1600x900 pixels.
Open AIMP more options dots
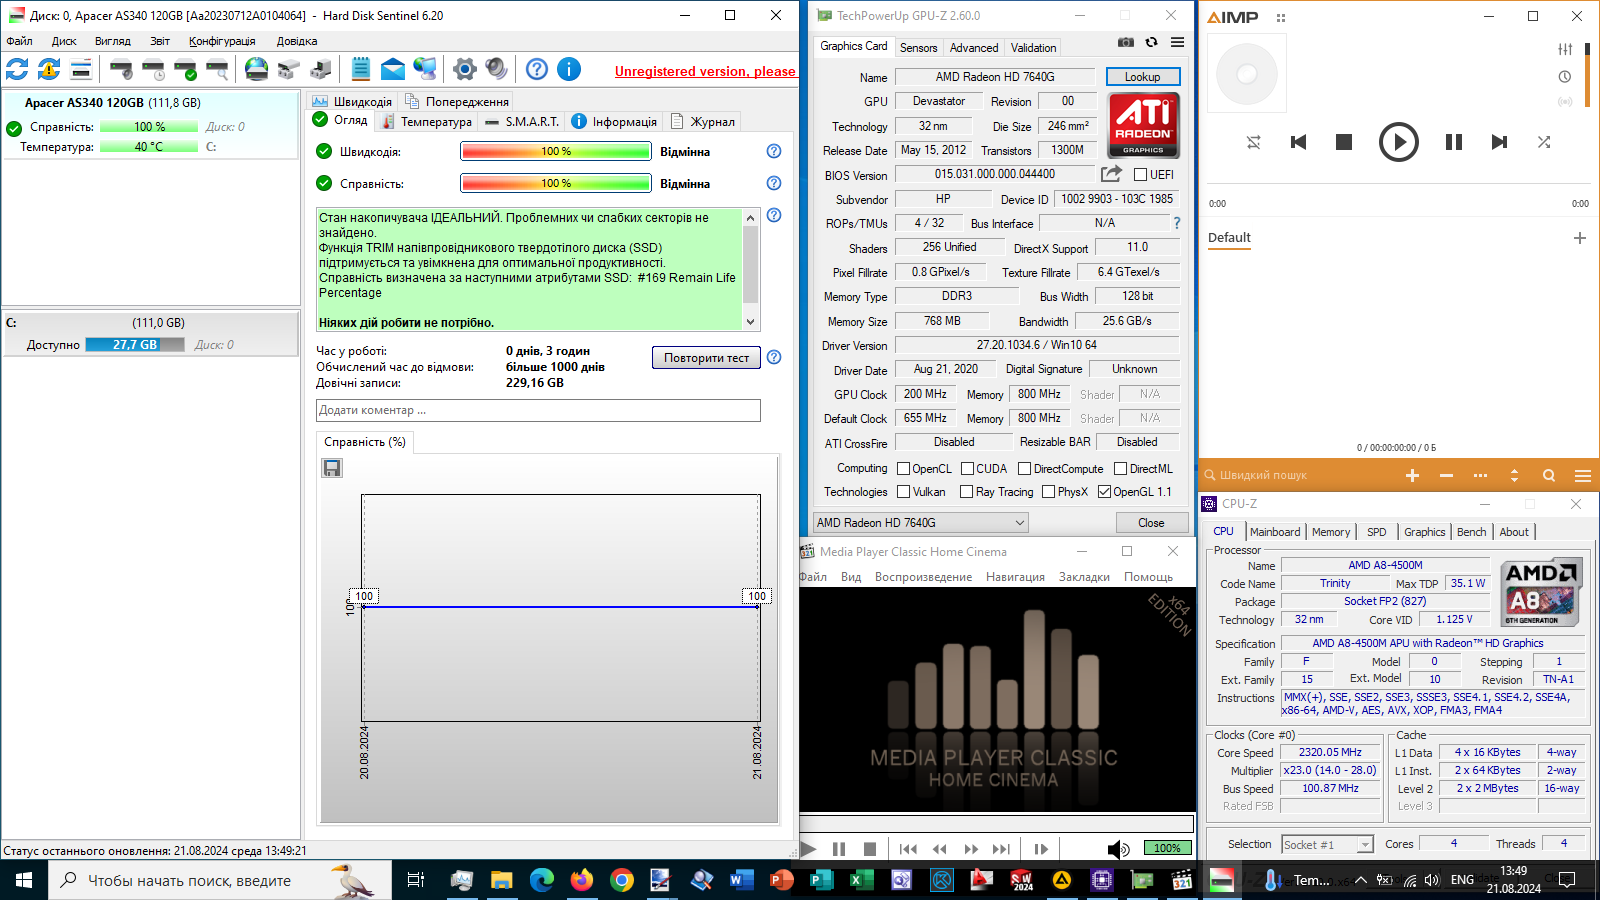coord(1481,476)
